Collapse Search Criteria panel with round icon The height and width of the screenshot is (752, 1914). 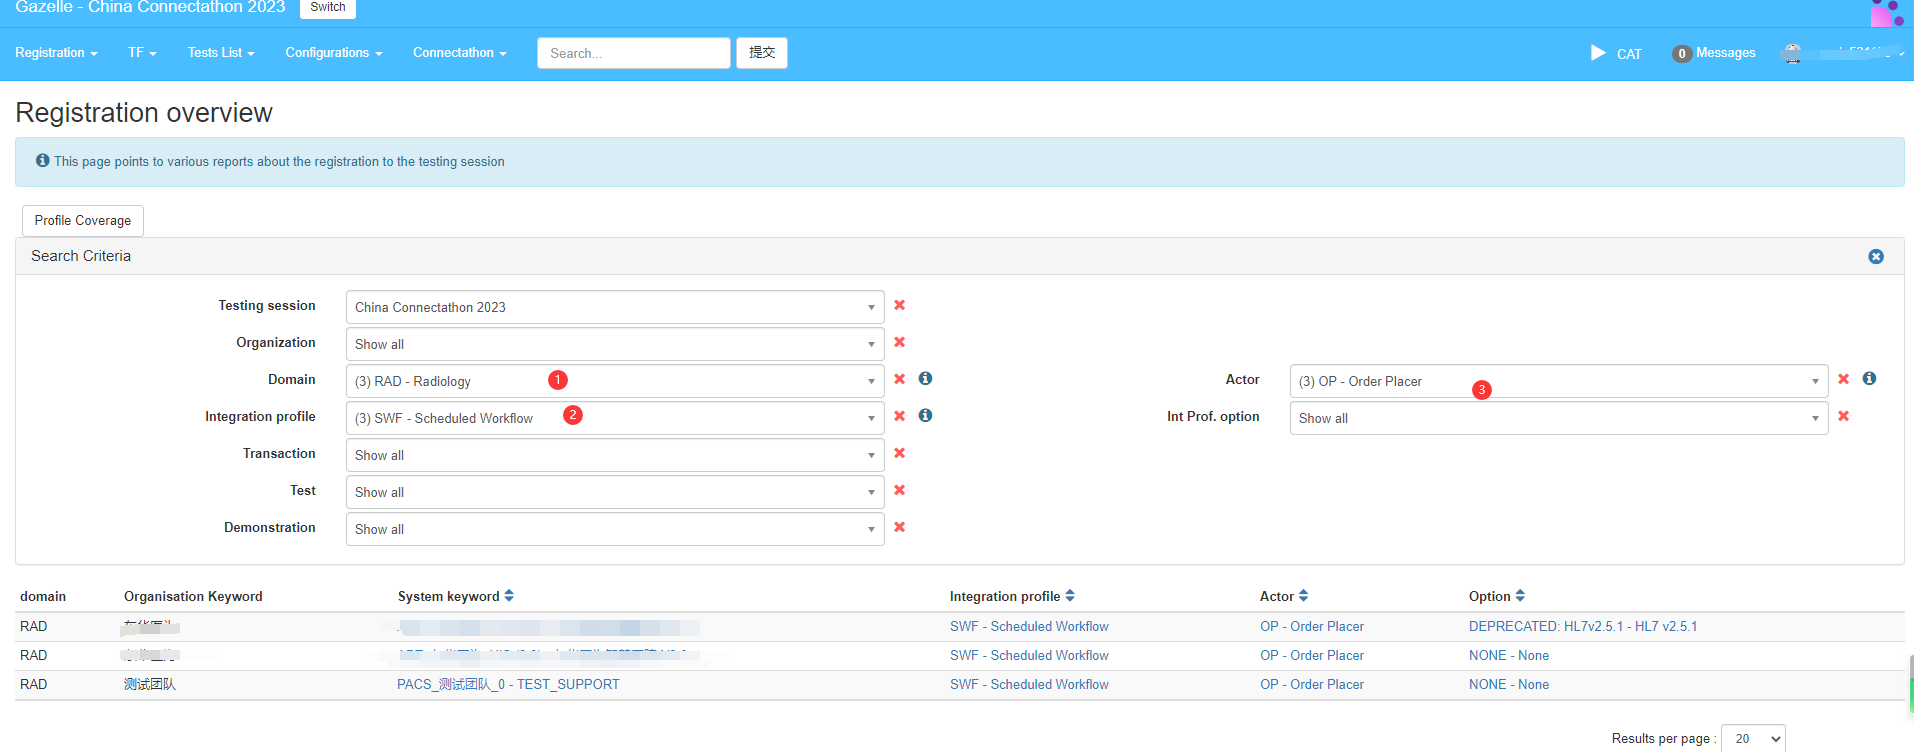click(1876, 257)
